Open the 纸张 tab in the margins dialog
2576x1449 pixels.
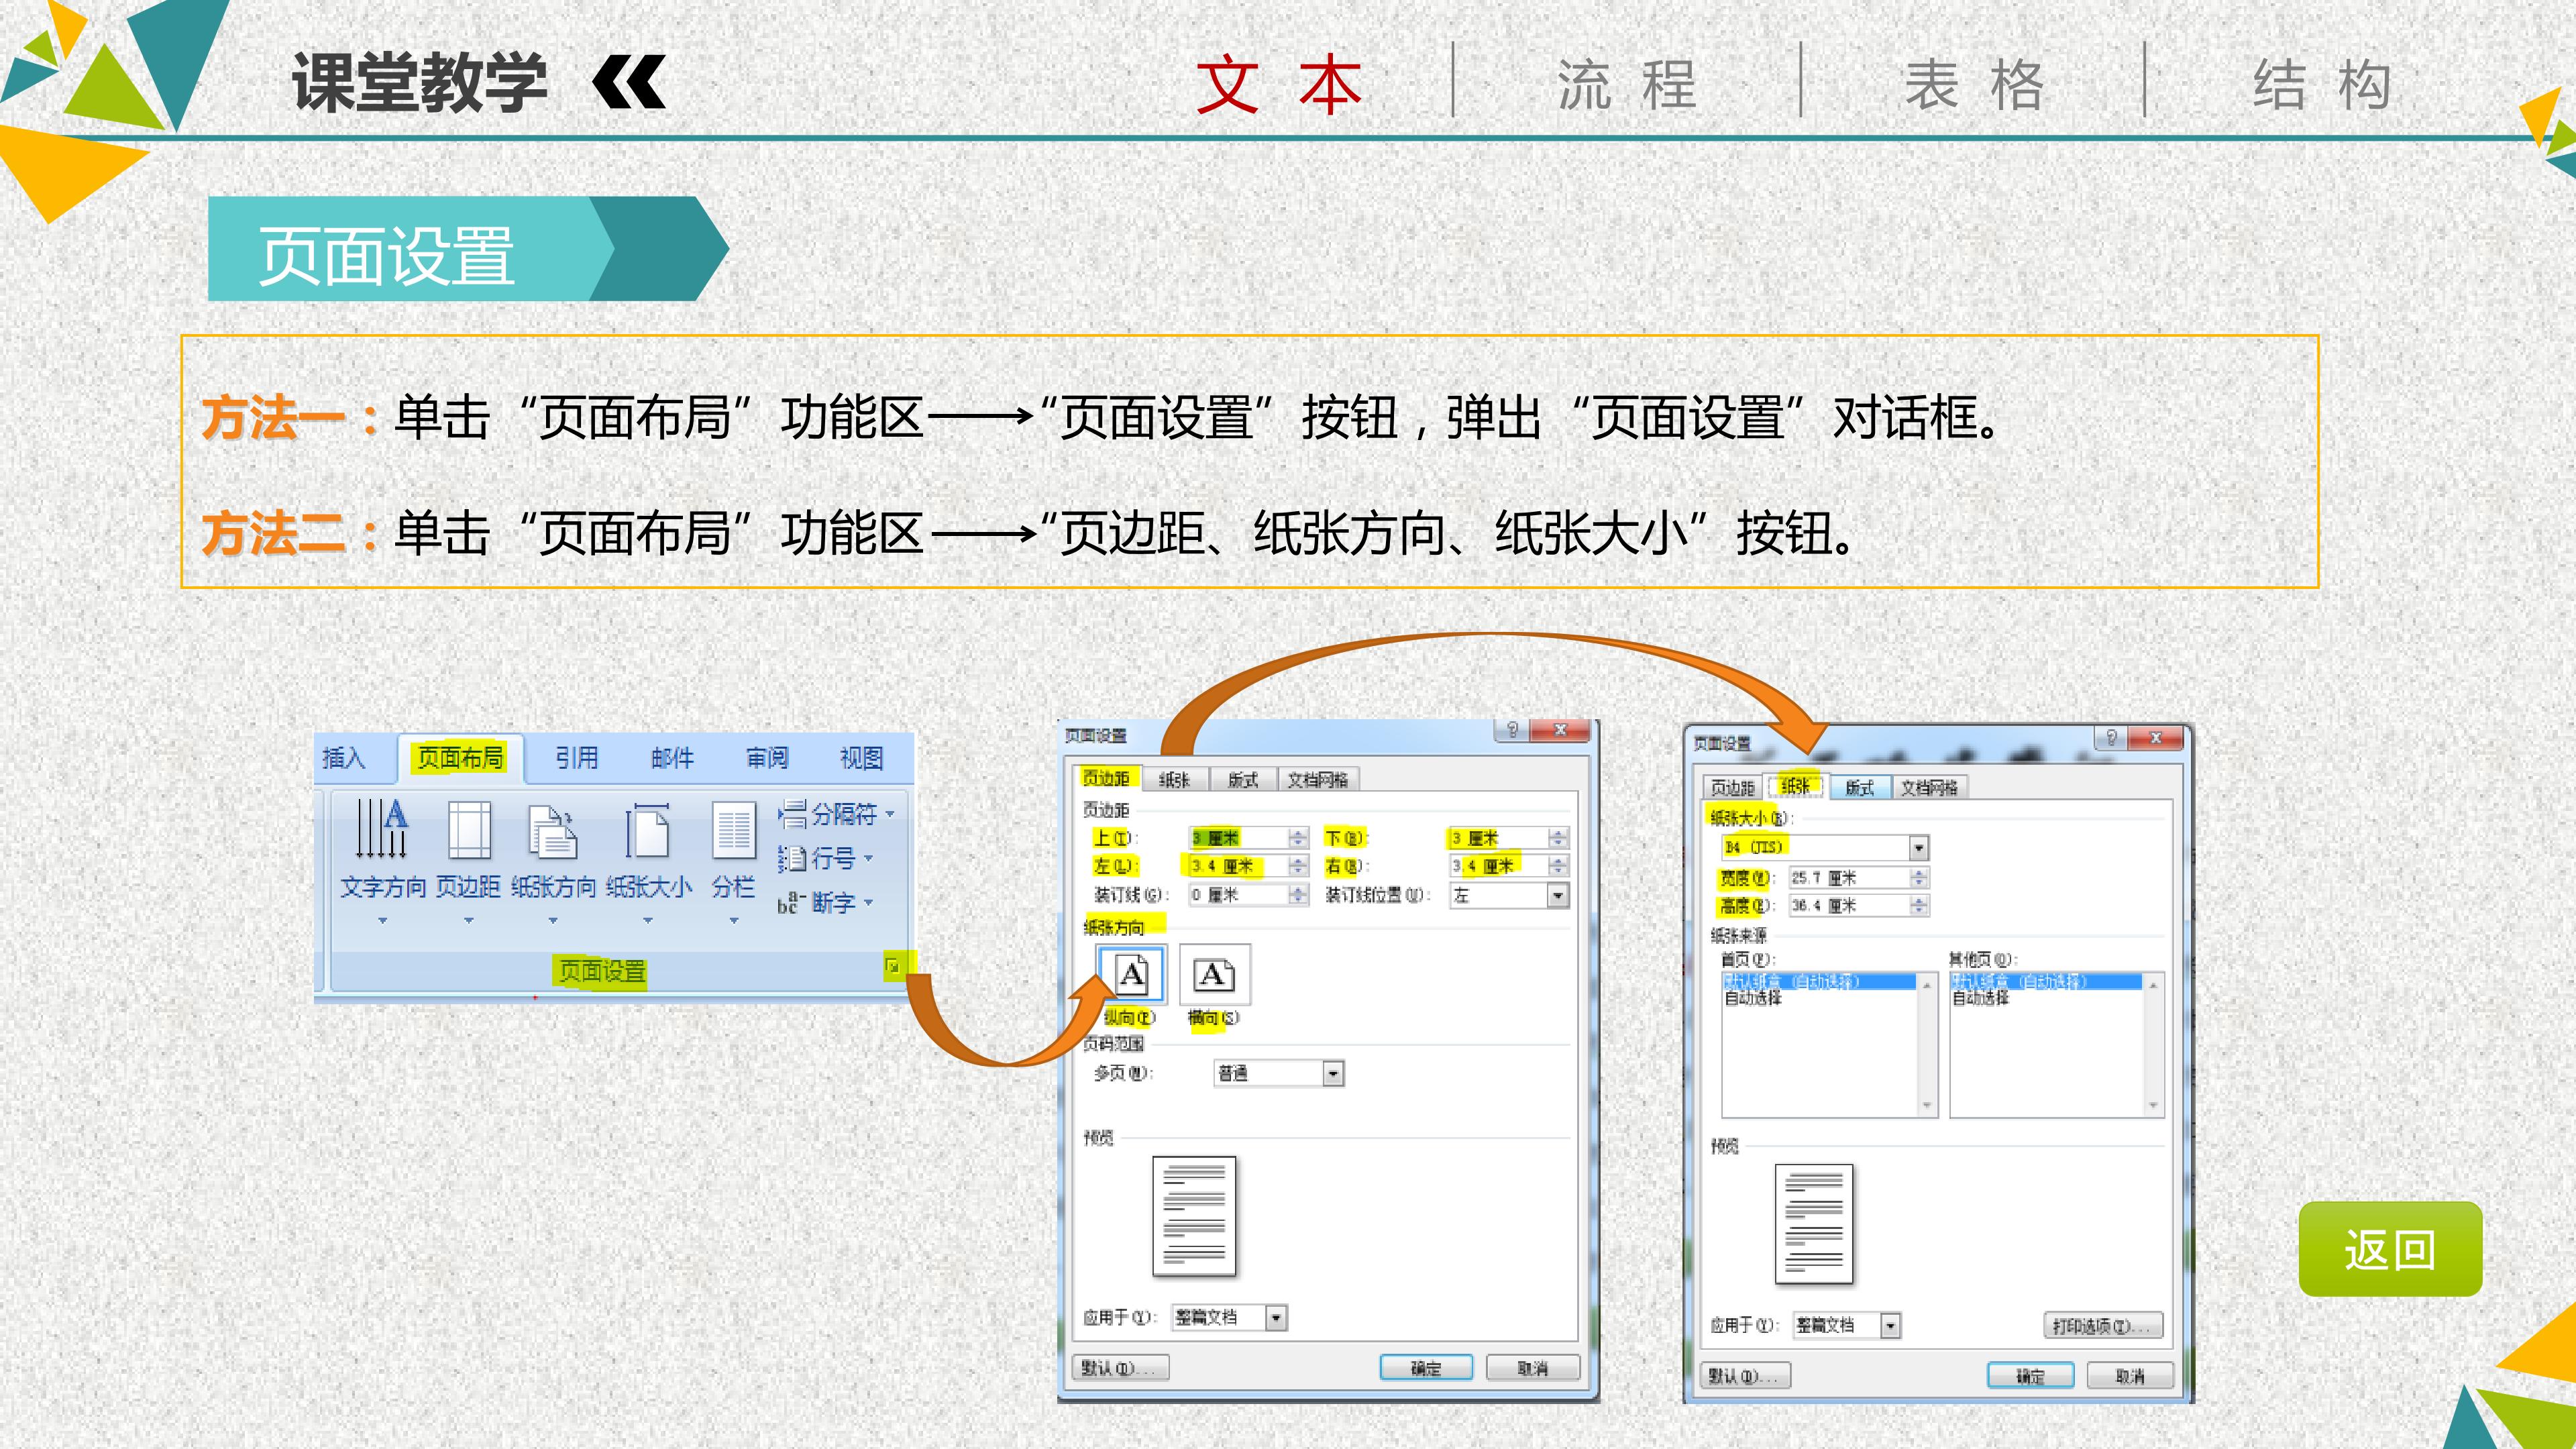(1174, 780)
